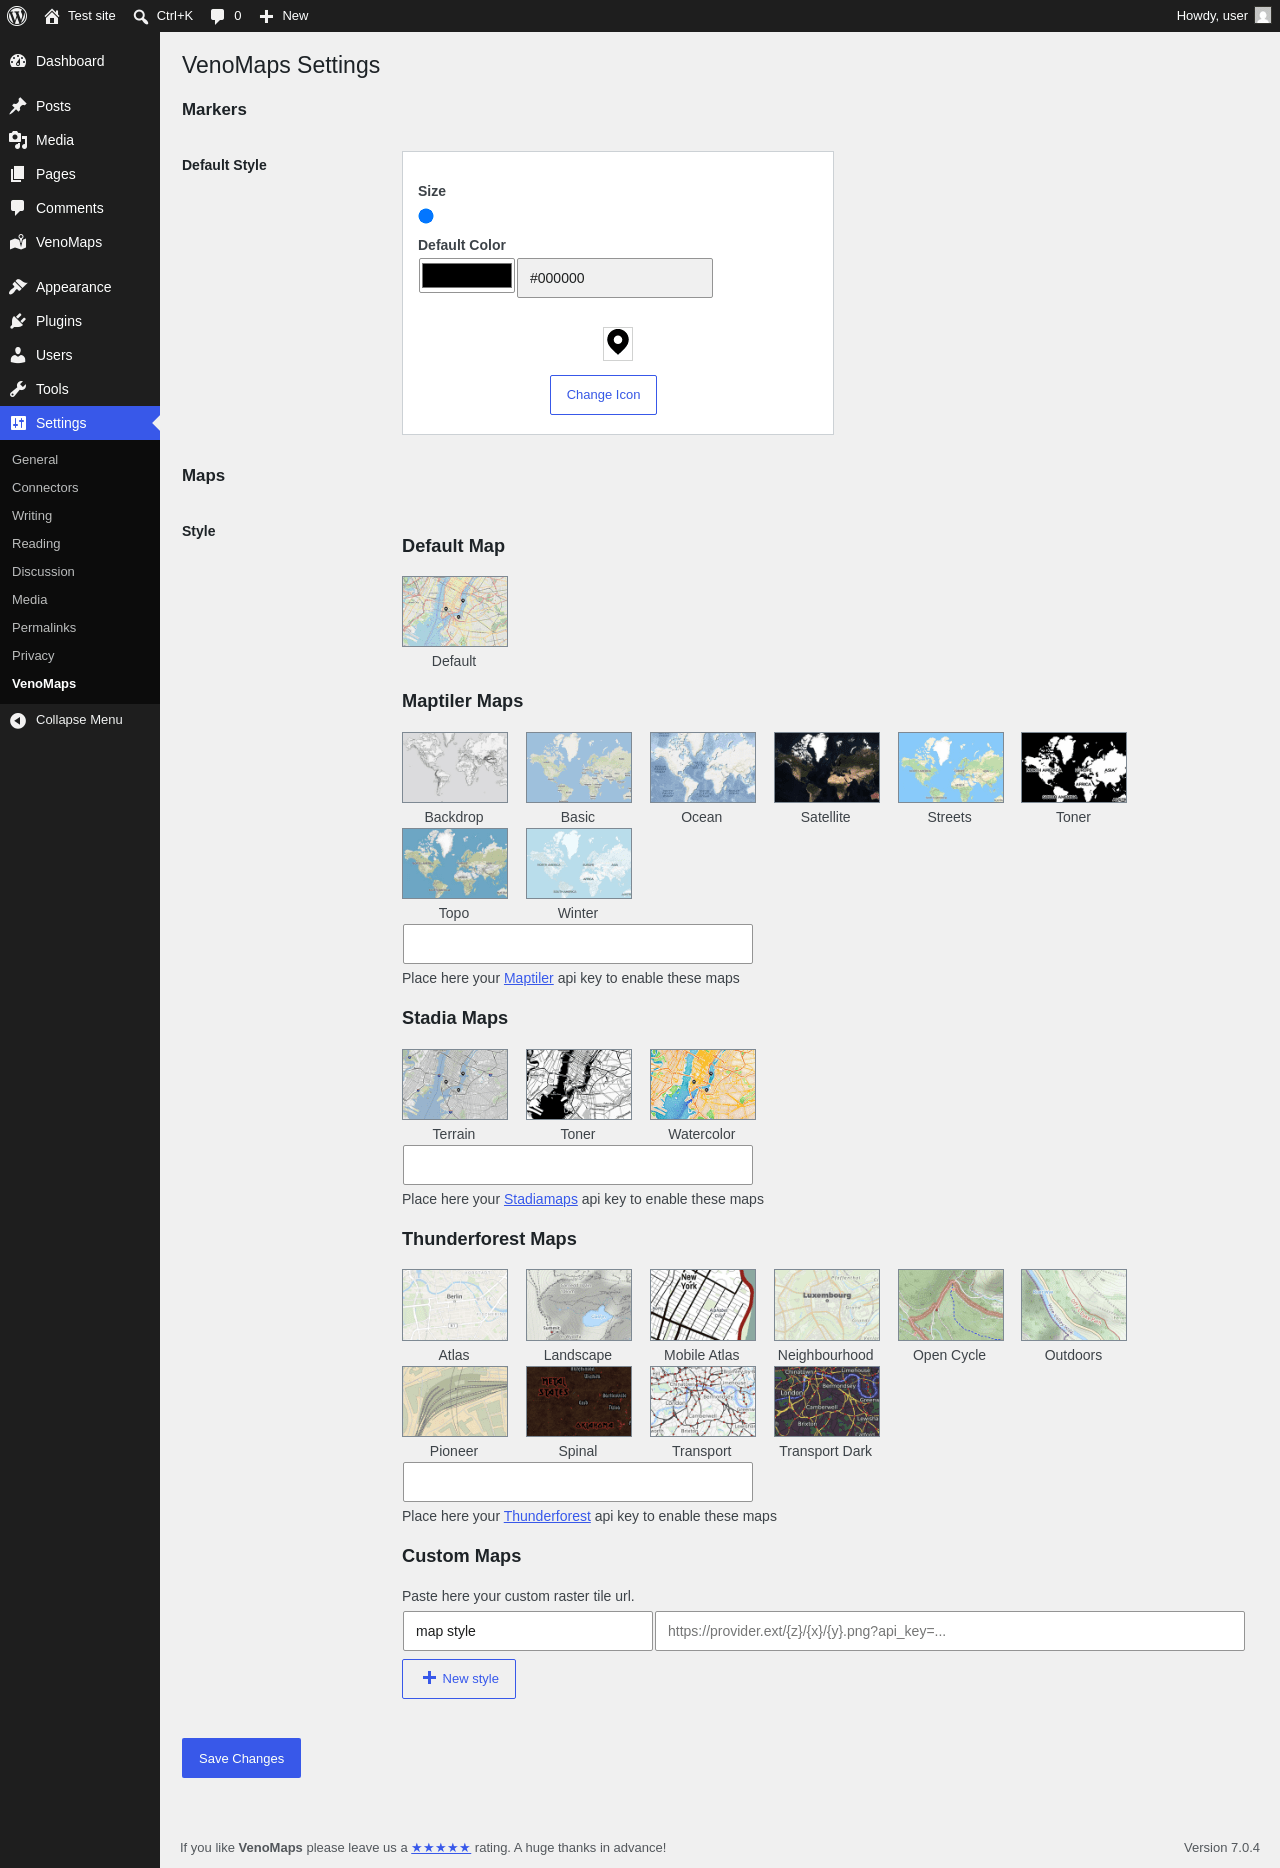This screenshot has width=1280, height=1868.
Task: Click the WordPress logo icon
Action: coord(17,16)
